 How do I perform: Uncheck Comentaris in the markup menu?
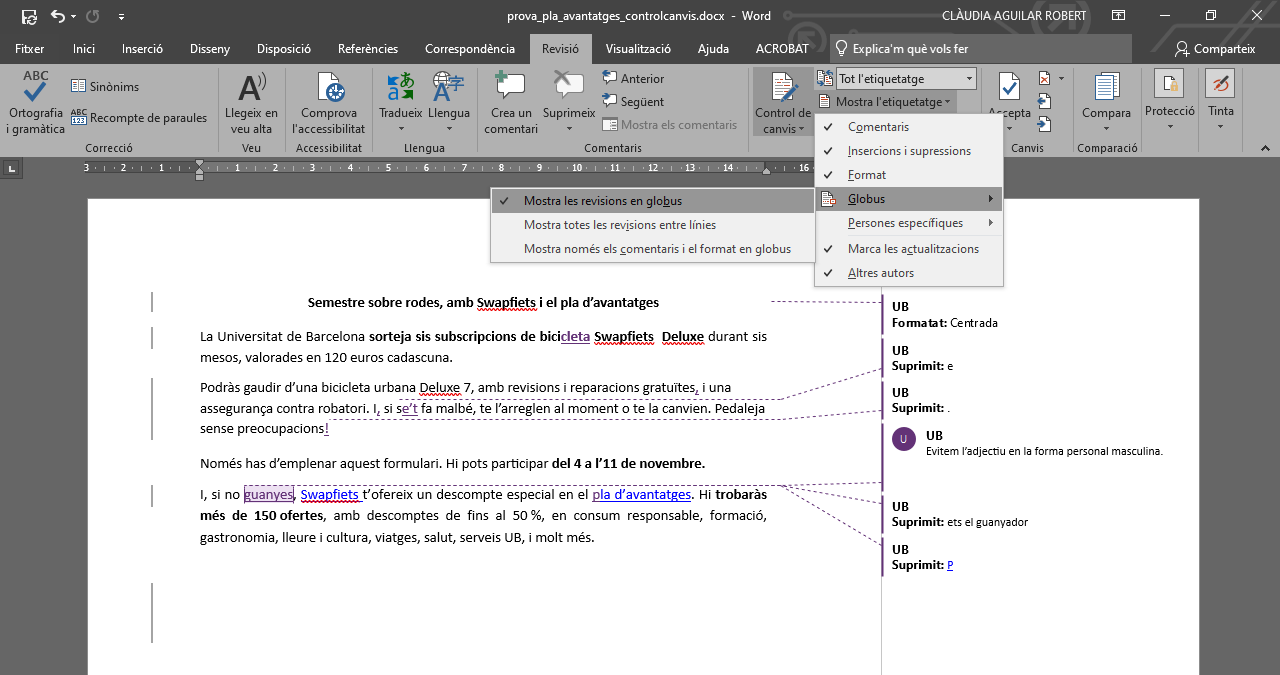click(878, 127)
